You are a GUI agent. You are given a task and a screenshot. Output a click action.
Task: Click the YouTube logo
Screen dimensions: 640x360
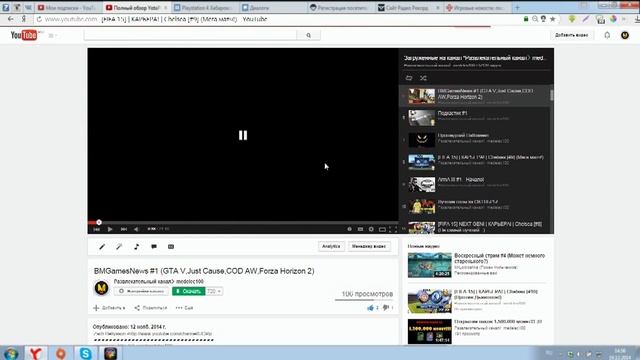point(24,36)
